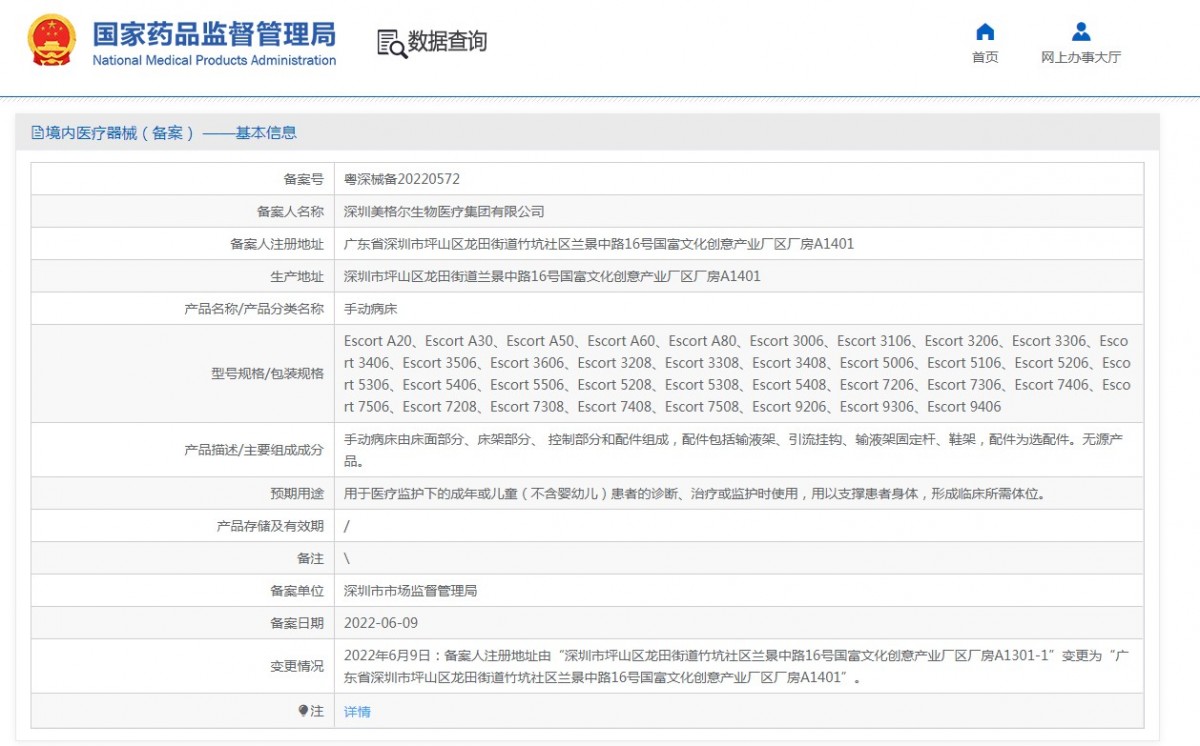Viewport: 1200px width, 746px height.
Task: Go to 首页 text link
Action: tap(985, 57)
